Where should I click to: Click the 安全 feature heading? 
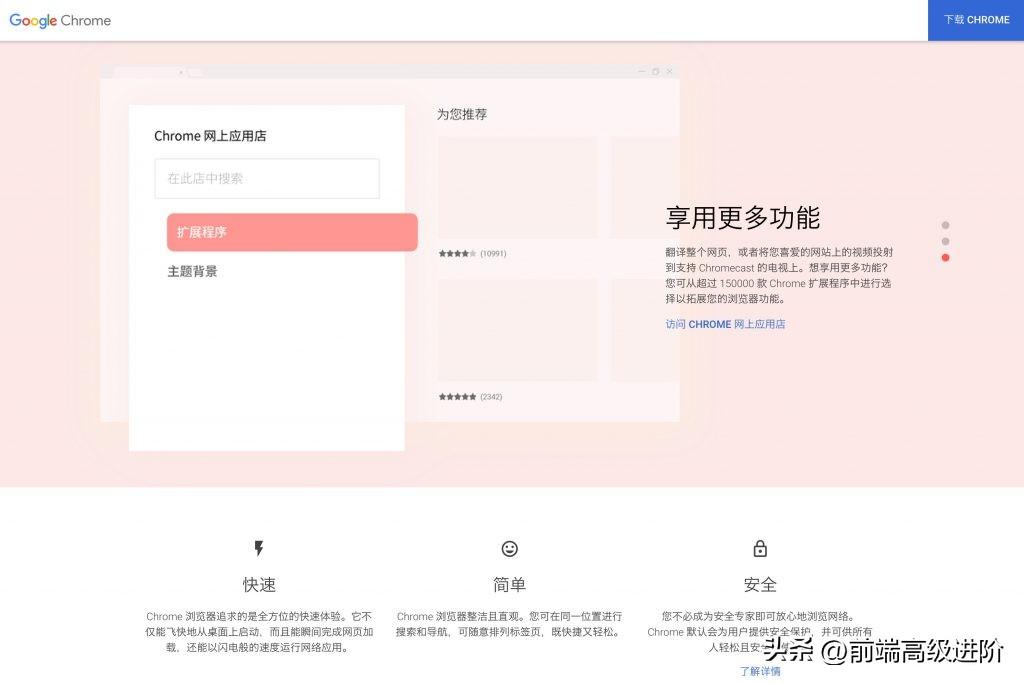click(x=760, y=584)
